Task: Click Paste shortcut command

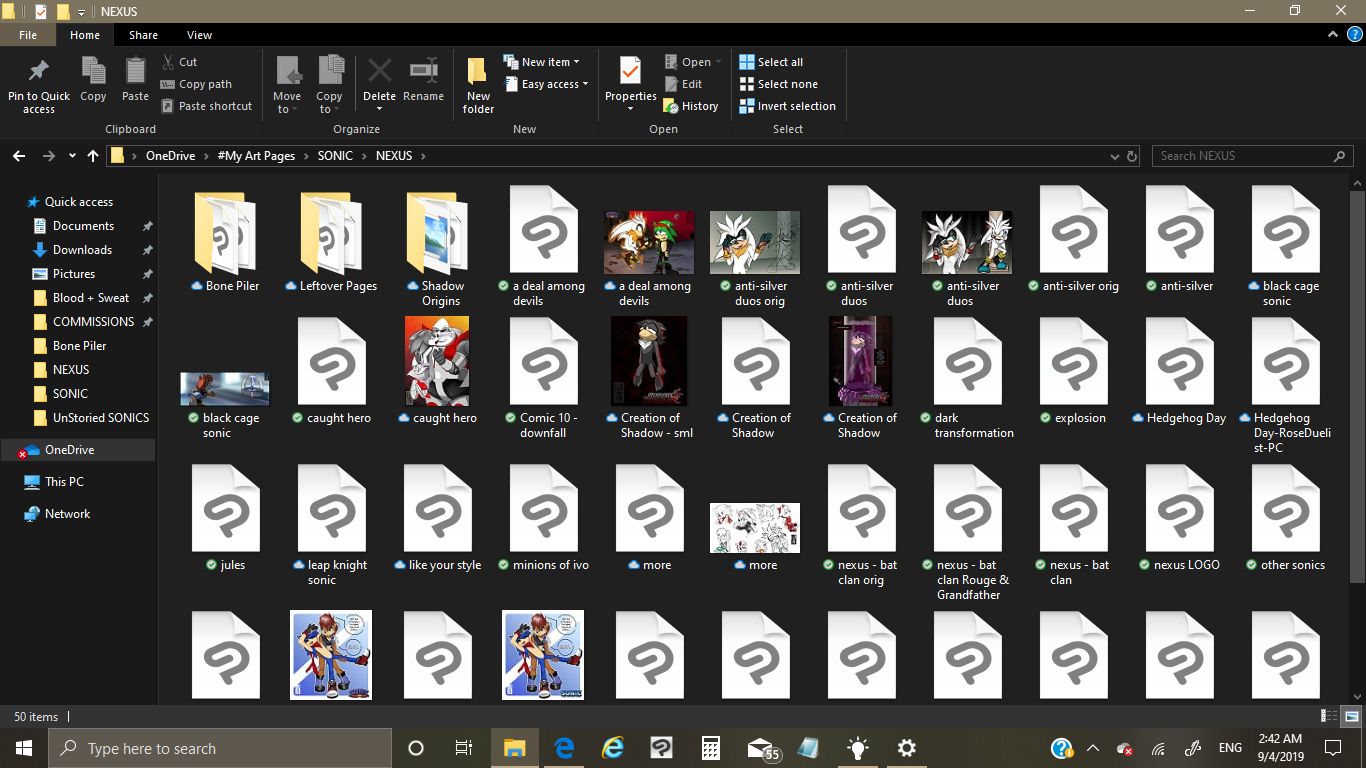Action: pos(206,106)
